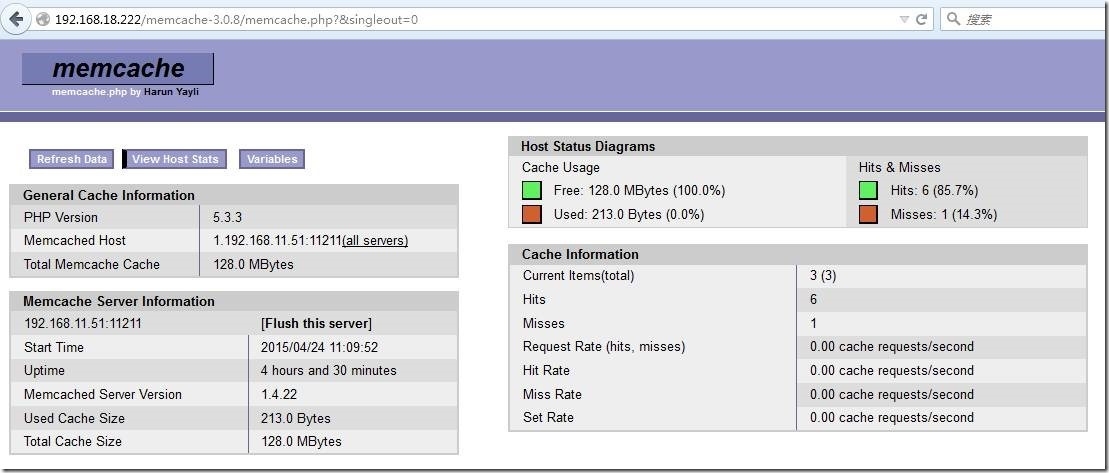Click the Request Rate (hits, misses) label

tap(604, 346)
